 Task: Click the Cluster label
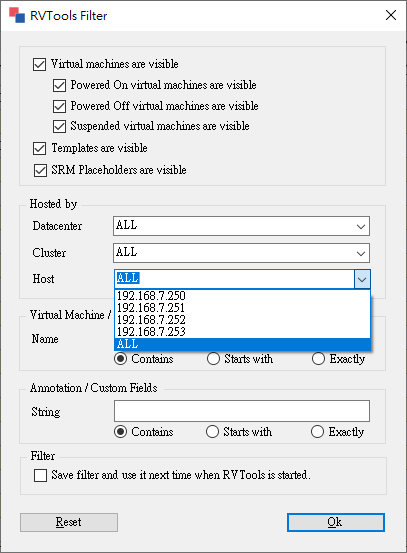click(x=49, y=253)
